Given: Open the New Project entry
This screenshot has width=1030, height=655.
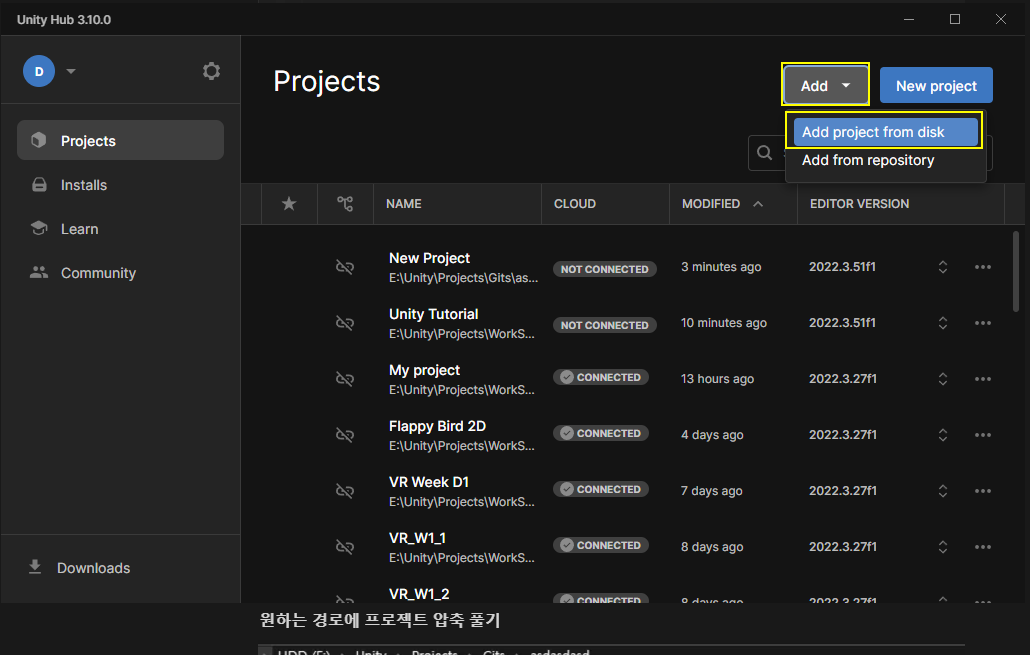Looking at the screenshot, I should 430,258.
